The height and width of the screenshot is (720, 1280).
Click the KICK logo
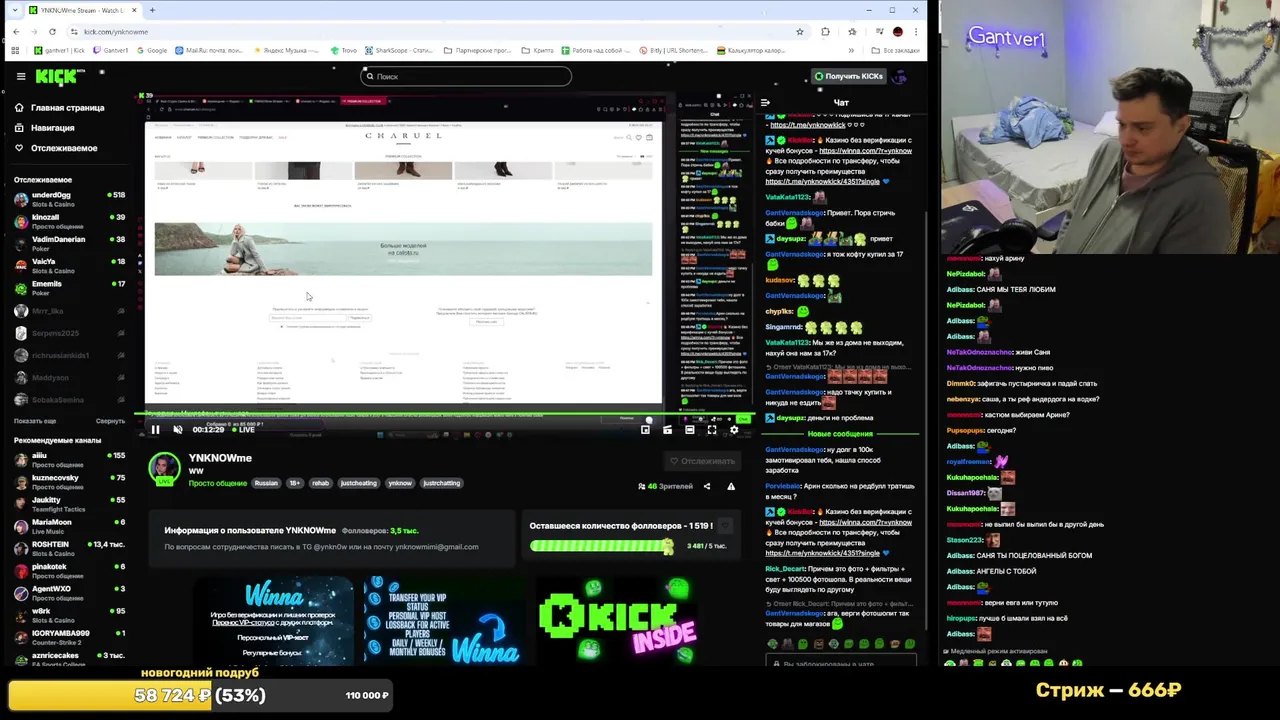point(56,77)
